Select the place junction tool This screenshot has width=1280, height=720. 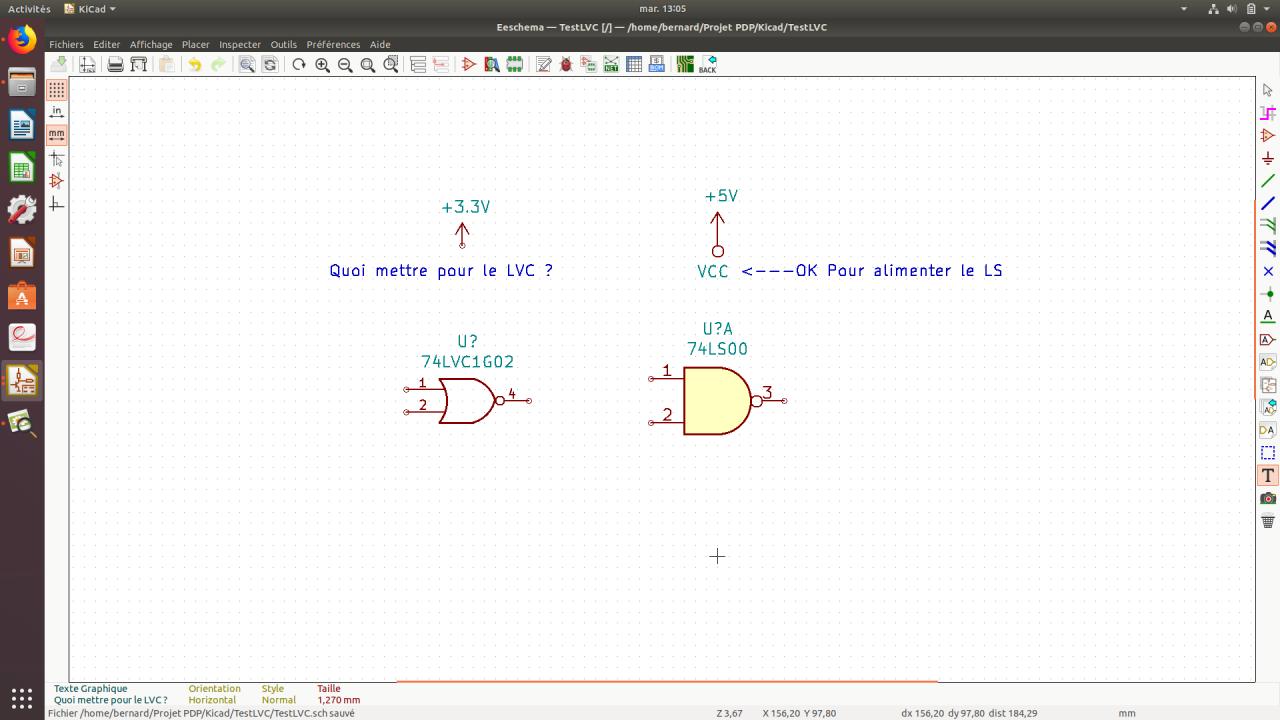pos(1268,294)
